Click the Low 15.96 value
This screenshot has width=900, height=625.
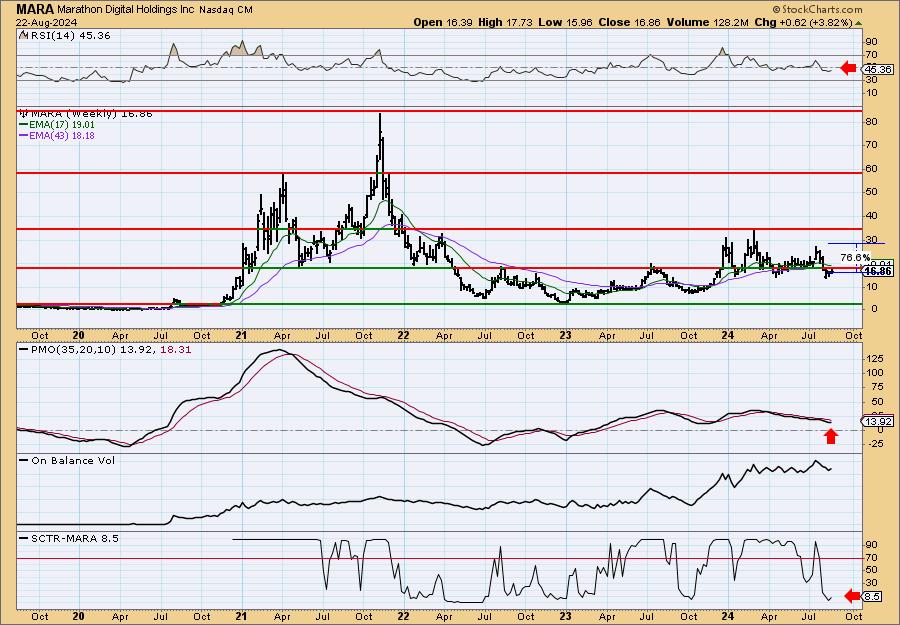pyautogui.click(x=567, y=22)
